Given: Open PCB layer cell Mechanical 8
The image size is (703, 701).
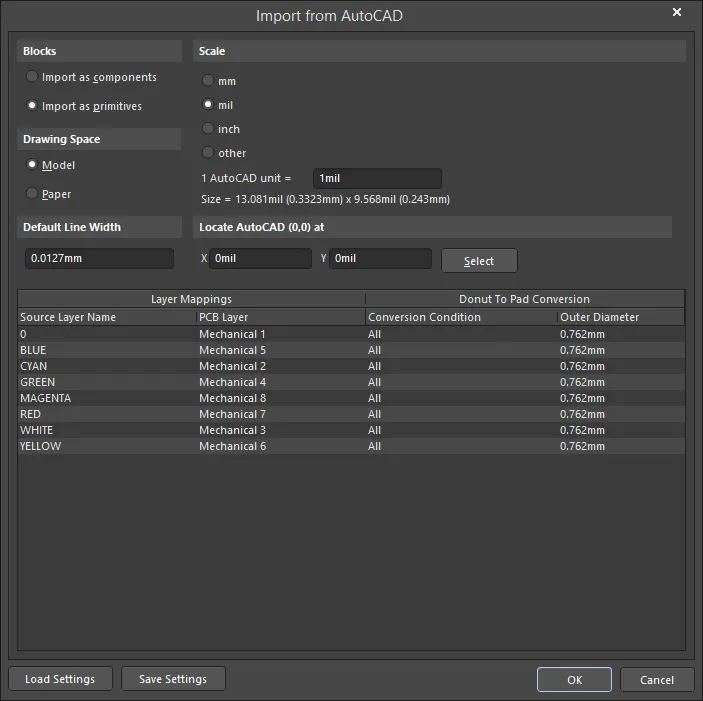Looking at the screenshot, I should coord(281,398).
